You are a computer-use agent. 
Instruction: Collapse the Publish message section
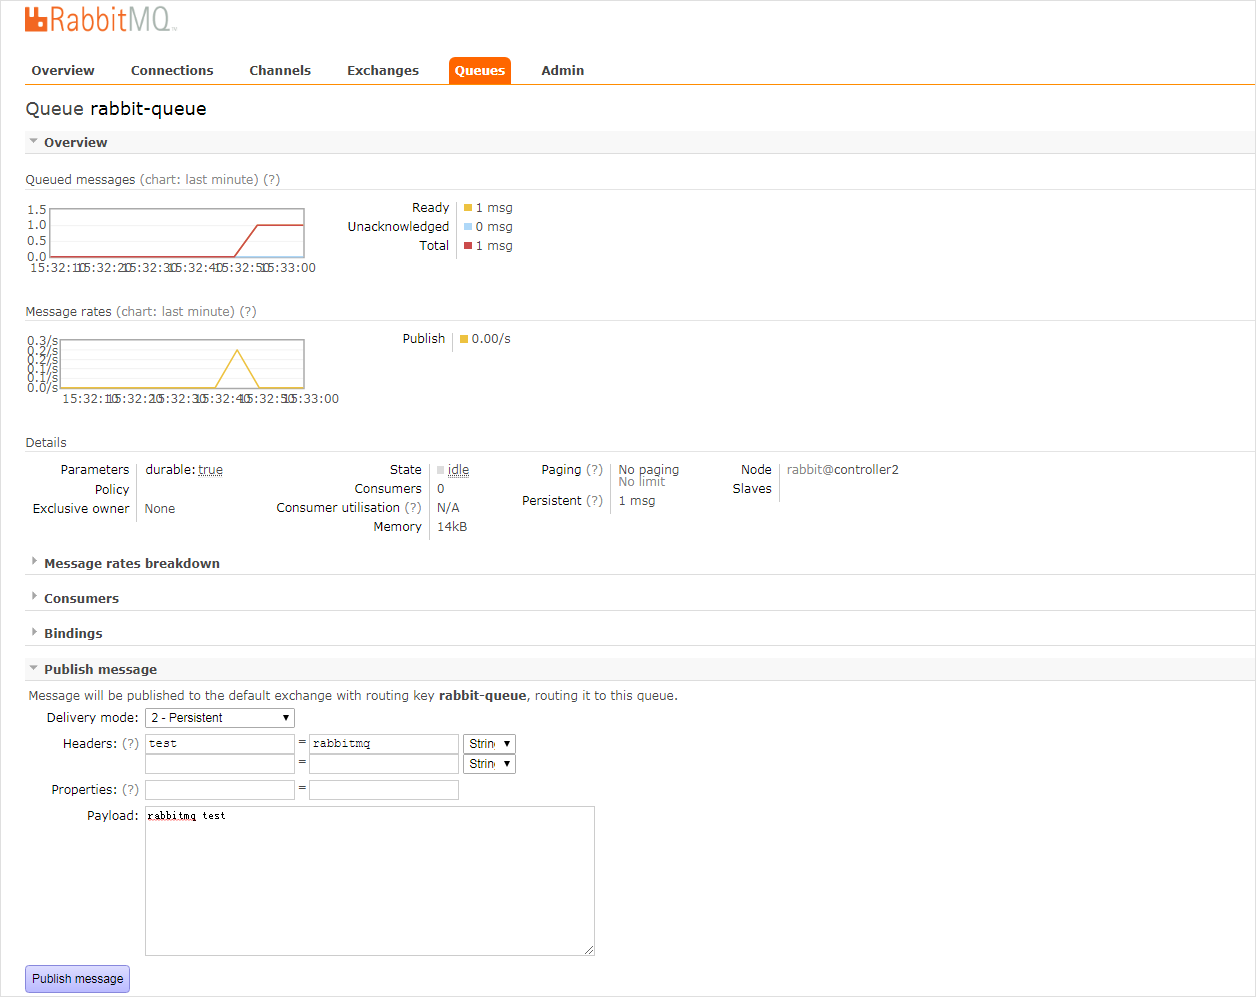click(x=100, y=670)
